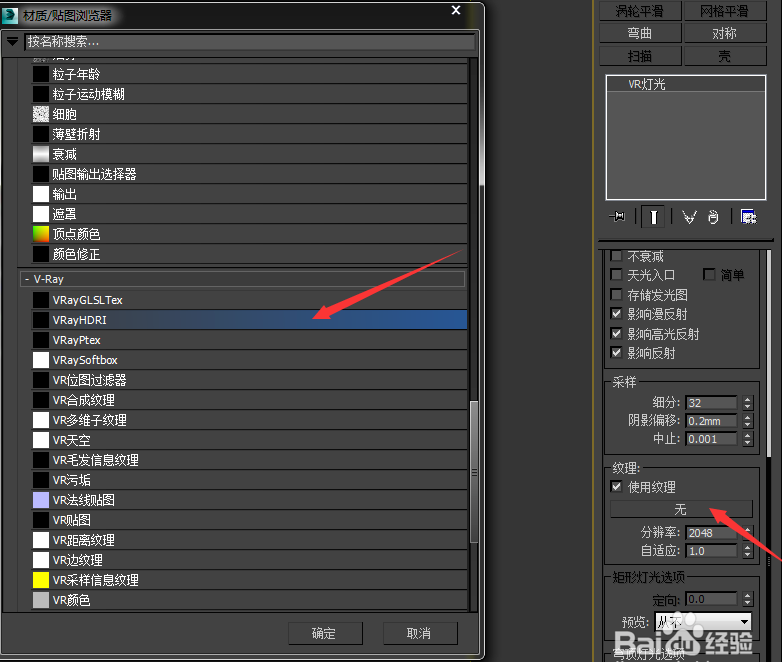
Task: Click the 细分 value field
Action: pos(712,403)
